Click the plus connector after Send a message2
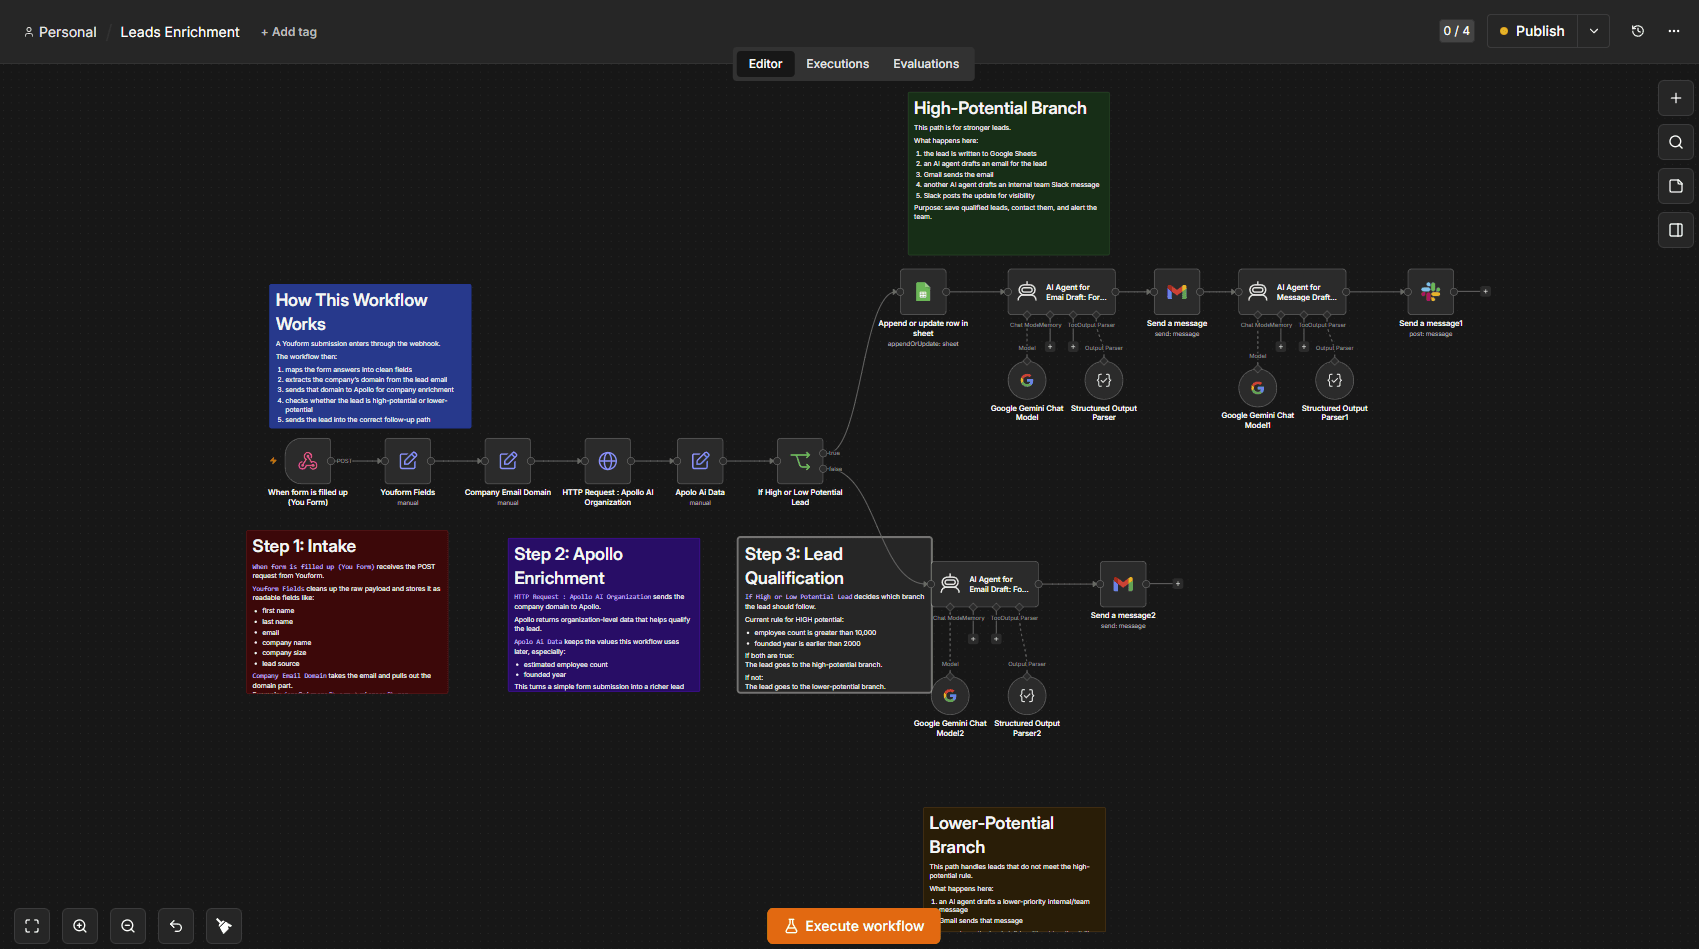 (1177, 584)
